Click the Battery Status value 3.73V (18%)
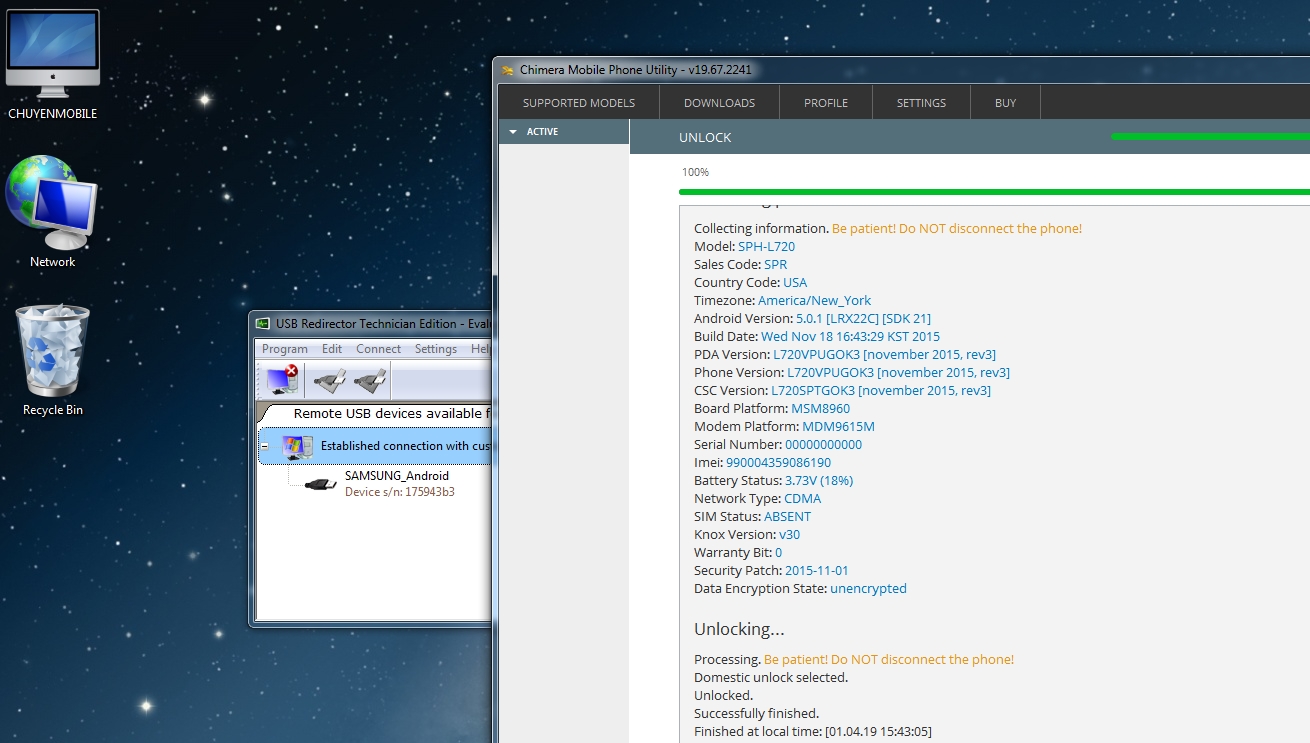Image resolution: width=1310 pixels, height=743 pixels. tap(818, 480)
